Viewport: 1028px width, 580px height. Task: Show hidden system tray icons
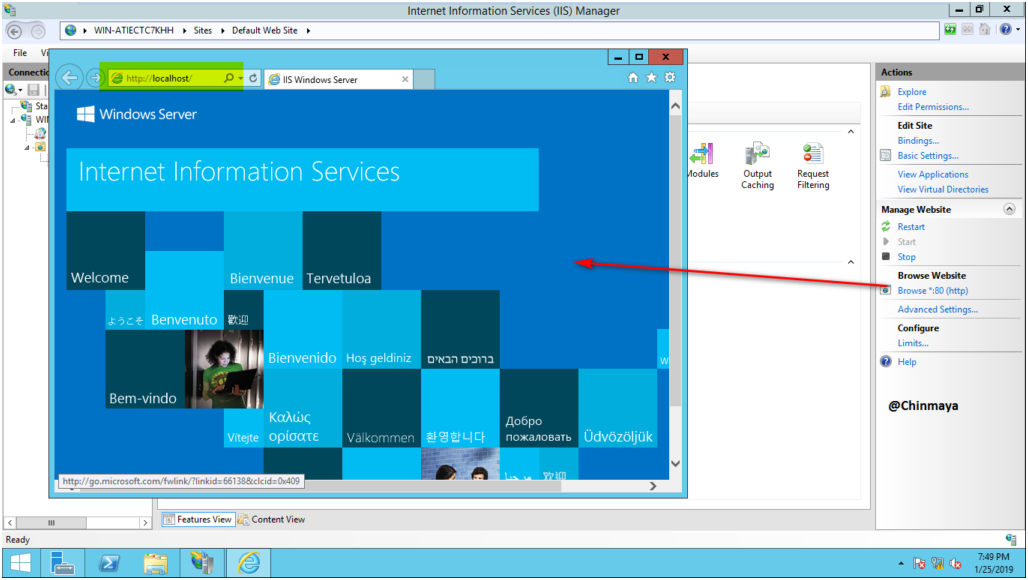coord(901,564)
